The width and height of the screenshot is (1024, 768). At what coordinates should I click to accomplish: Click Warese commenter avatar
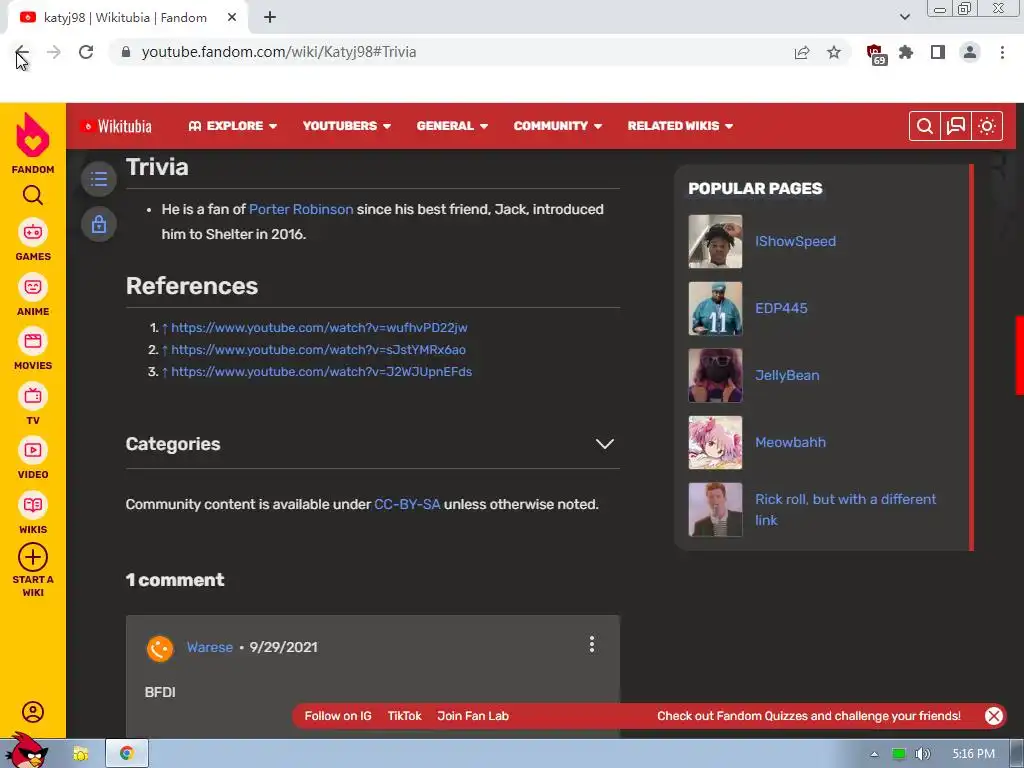point(160,648)
